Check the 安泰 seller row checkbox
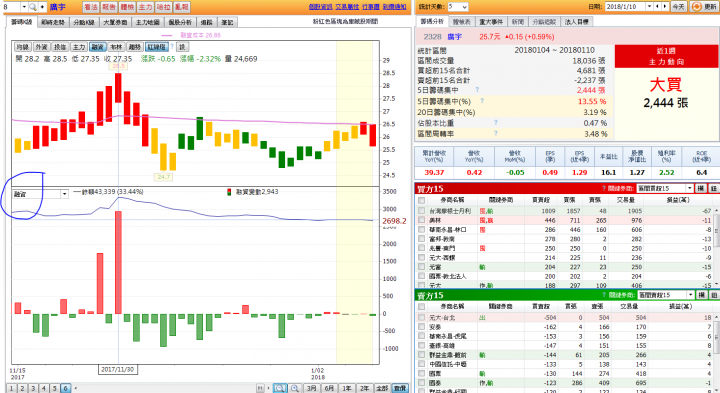This screenshot has width=720, height=393. pos(422,327)
